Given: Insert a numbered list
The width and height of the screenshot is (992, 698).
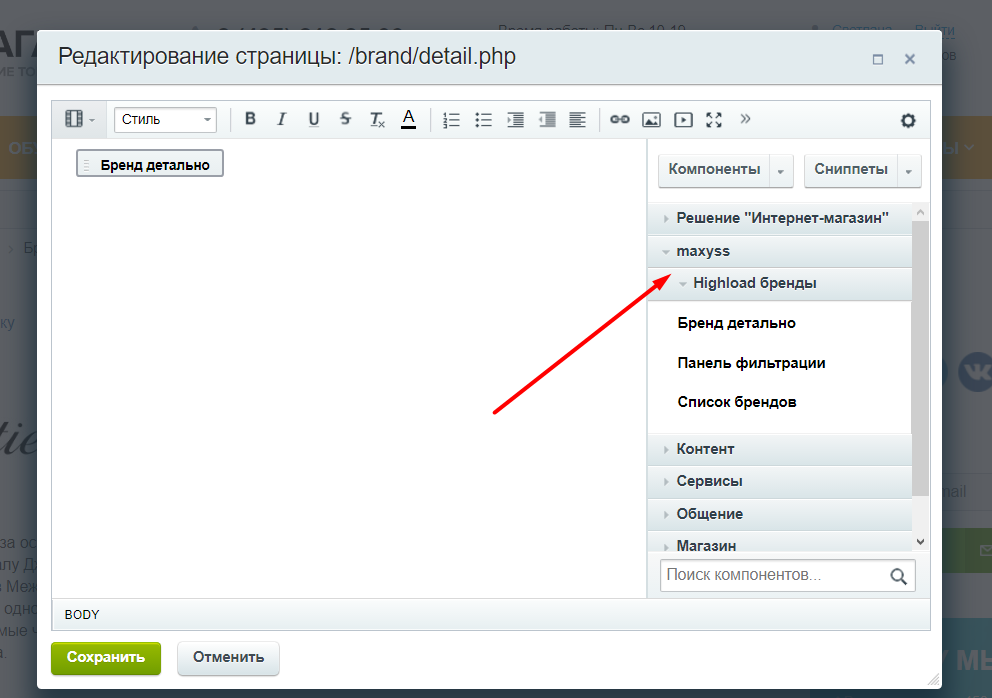Looking at the screenshot, I should [x=451, y=120].
